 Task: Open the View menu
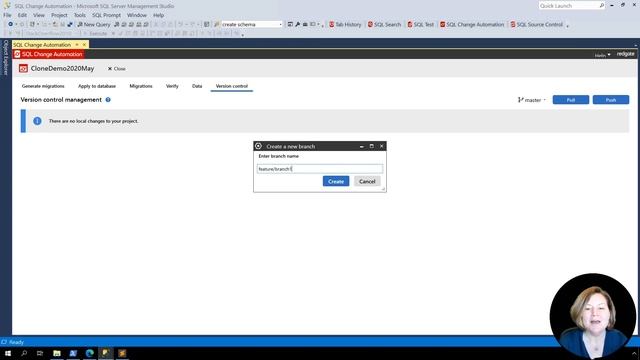click(x=39, y=15)
